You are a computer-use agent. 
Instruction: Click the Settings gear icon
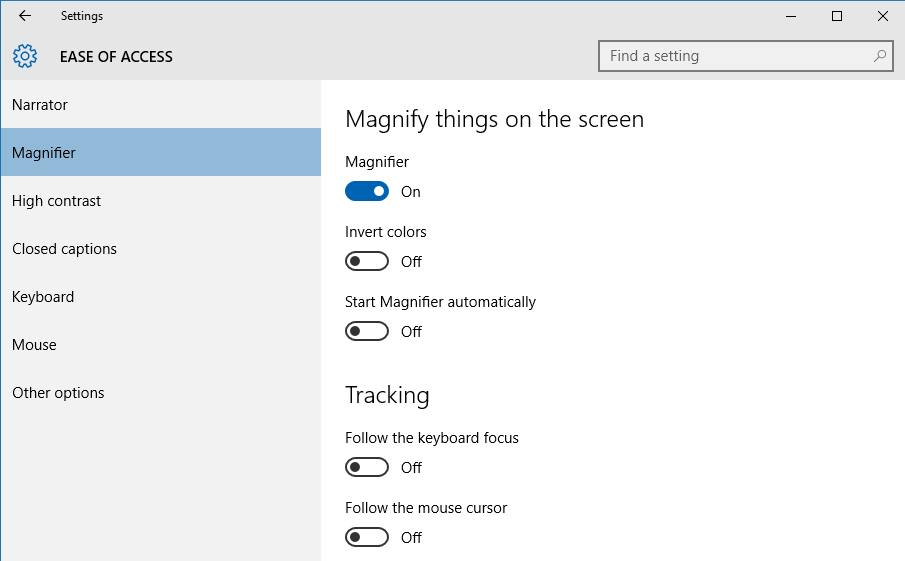click(x=25, y=56)
